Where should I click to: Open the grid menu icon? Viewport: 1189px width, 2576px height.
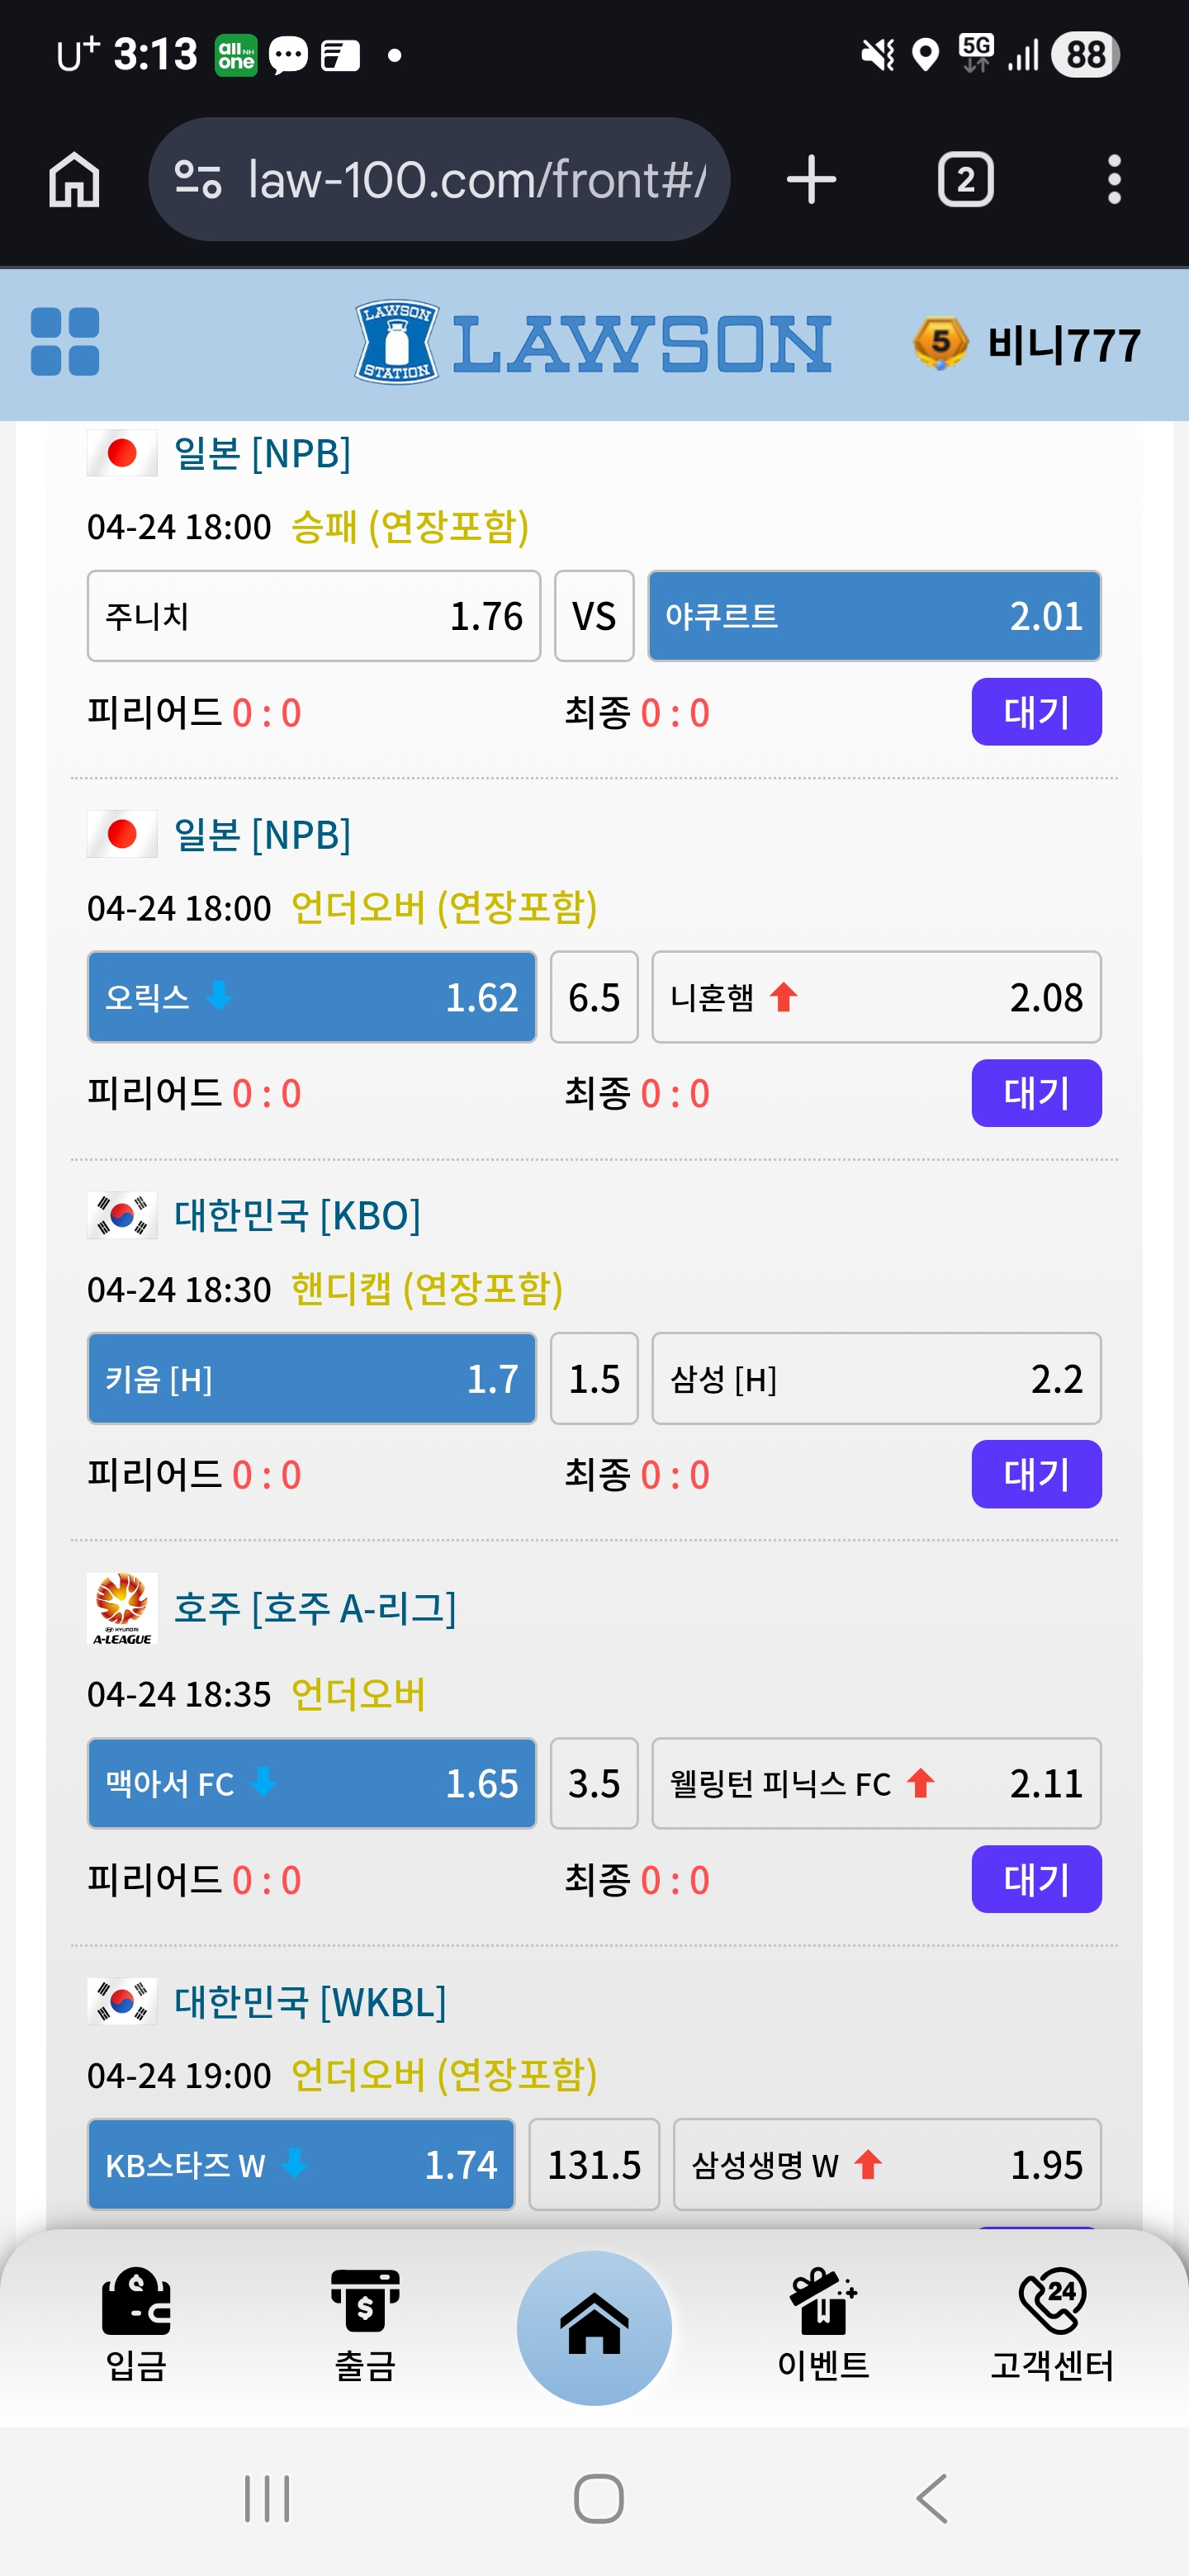65,342
